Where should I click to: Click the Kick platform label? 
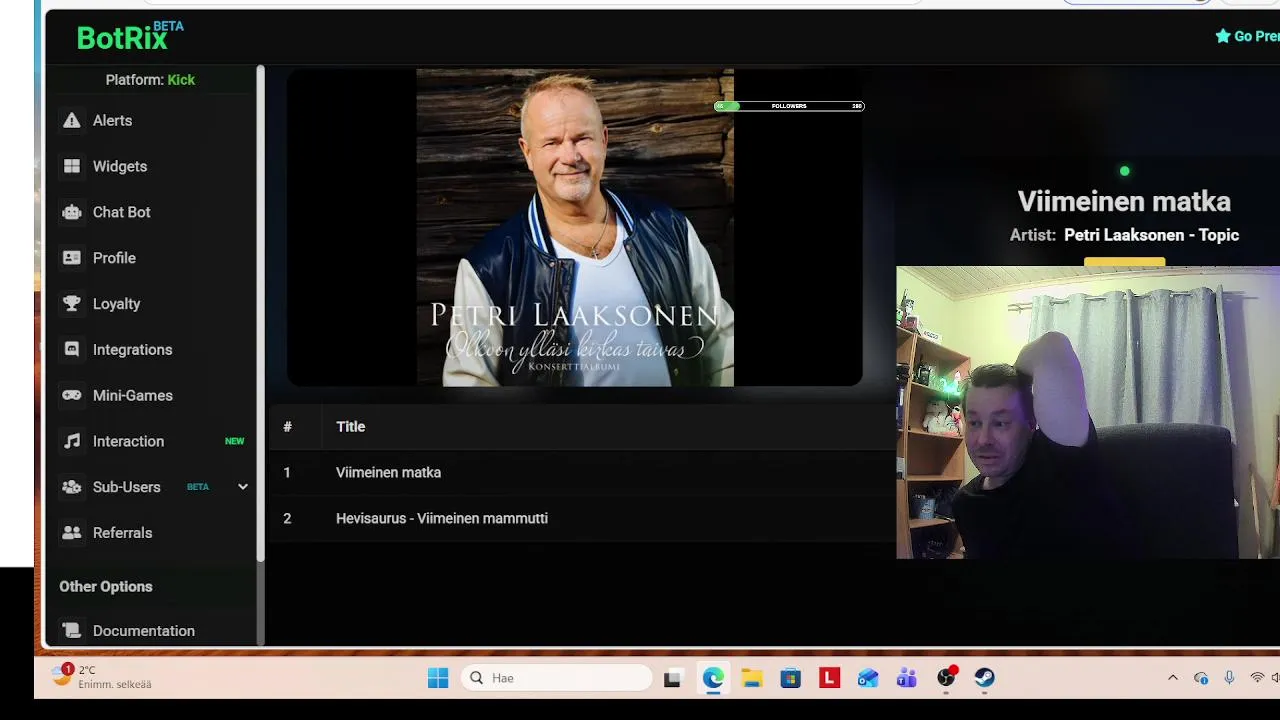[181, 80]
